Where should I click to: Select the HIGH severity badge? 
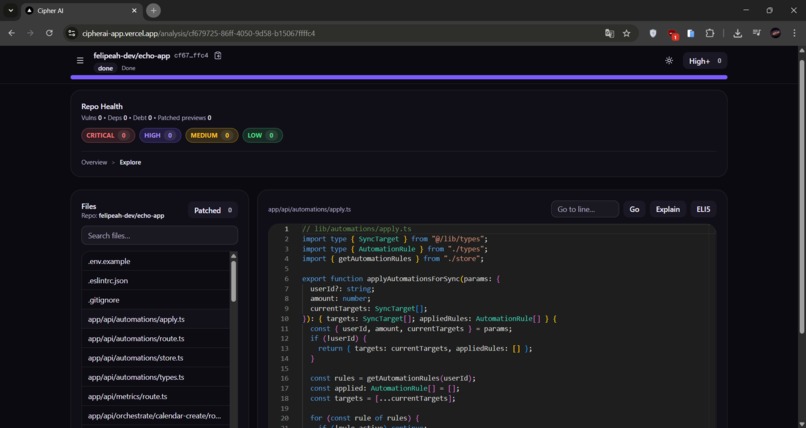(160, 135)
